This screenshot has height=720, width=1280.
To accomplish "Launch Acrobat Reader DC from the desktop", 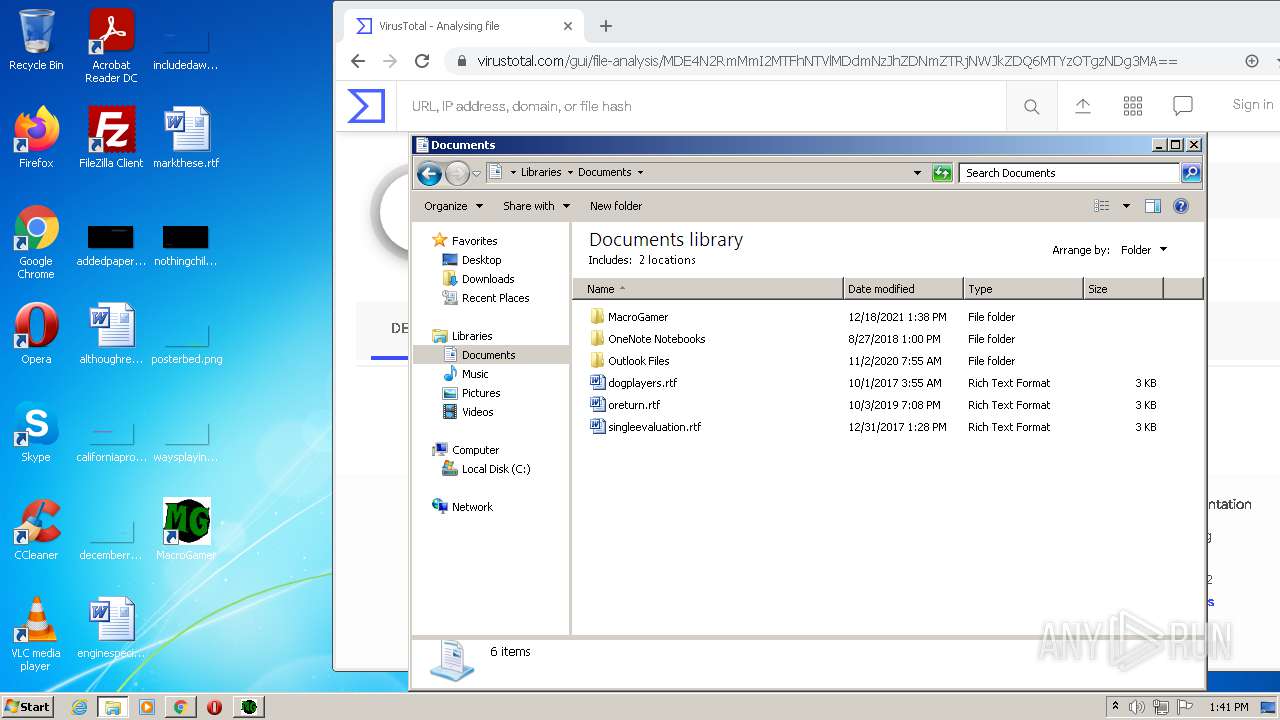I will 111,45.
